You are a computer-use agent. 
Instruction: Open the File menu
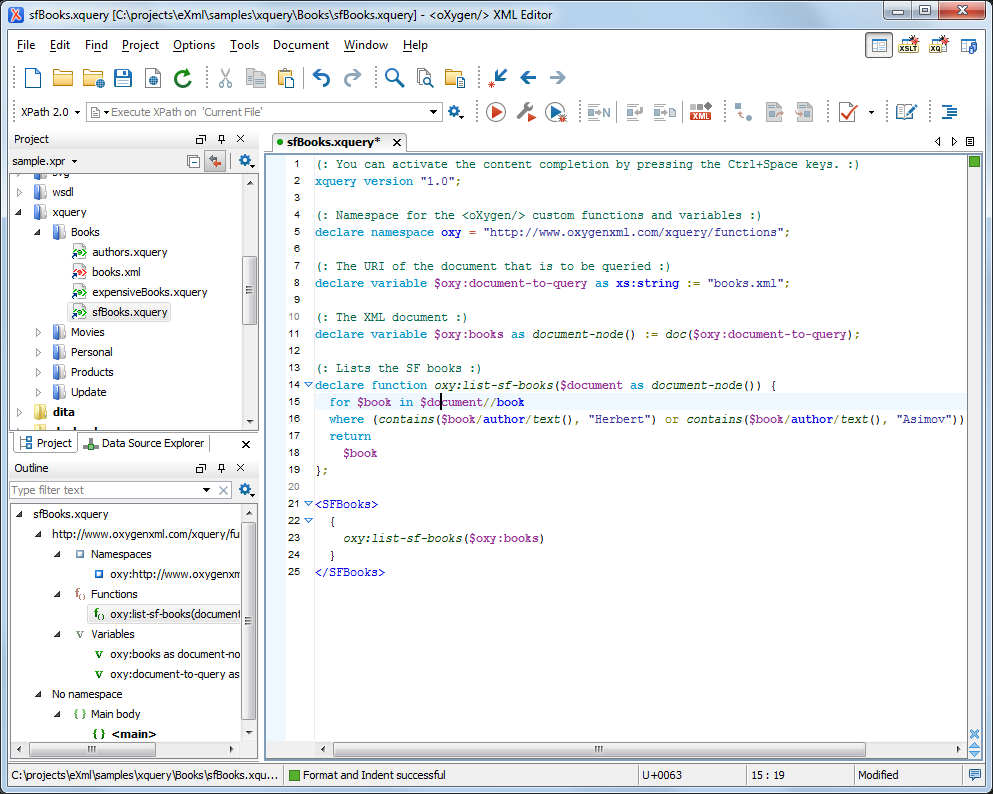click(x=26, y=45)
